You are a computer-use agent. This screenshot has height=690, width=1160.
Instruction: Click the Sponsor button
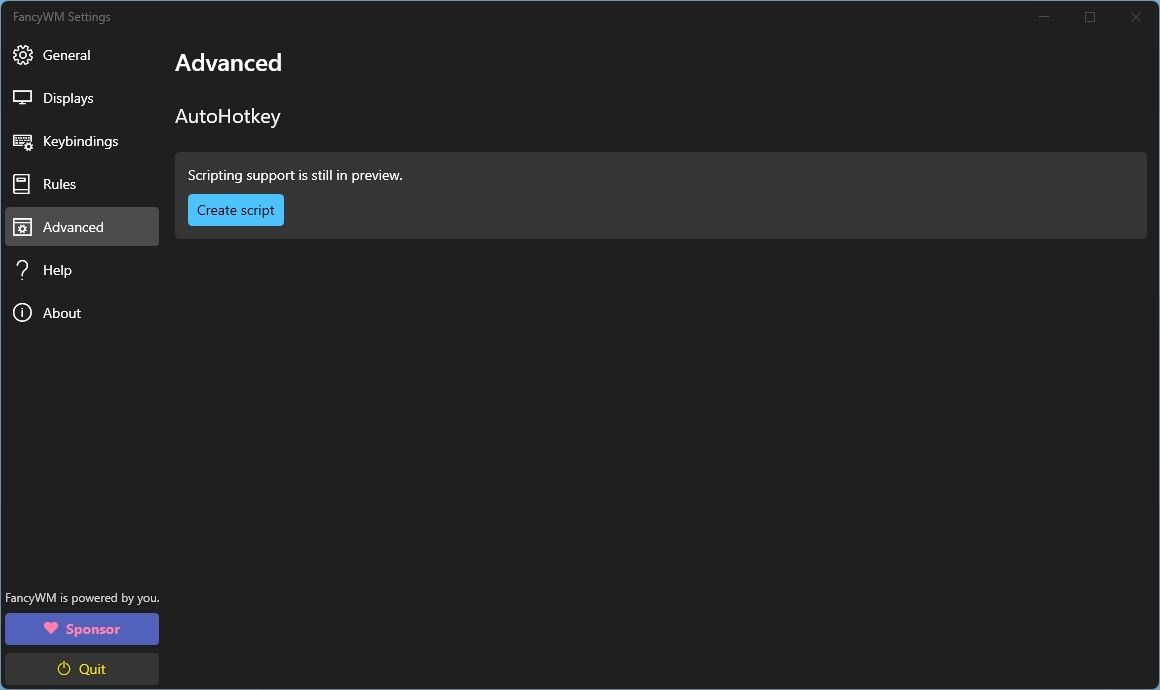[82, 629]
